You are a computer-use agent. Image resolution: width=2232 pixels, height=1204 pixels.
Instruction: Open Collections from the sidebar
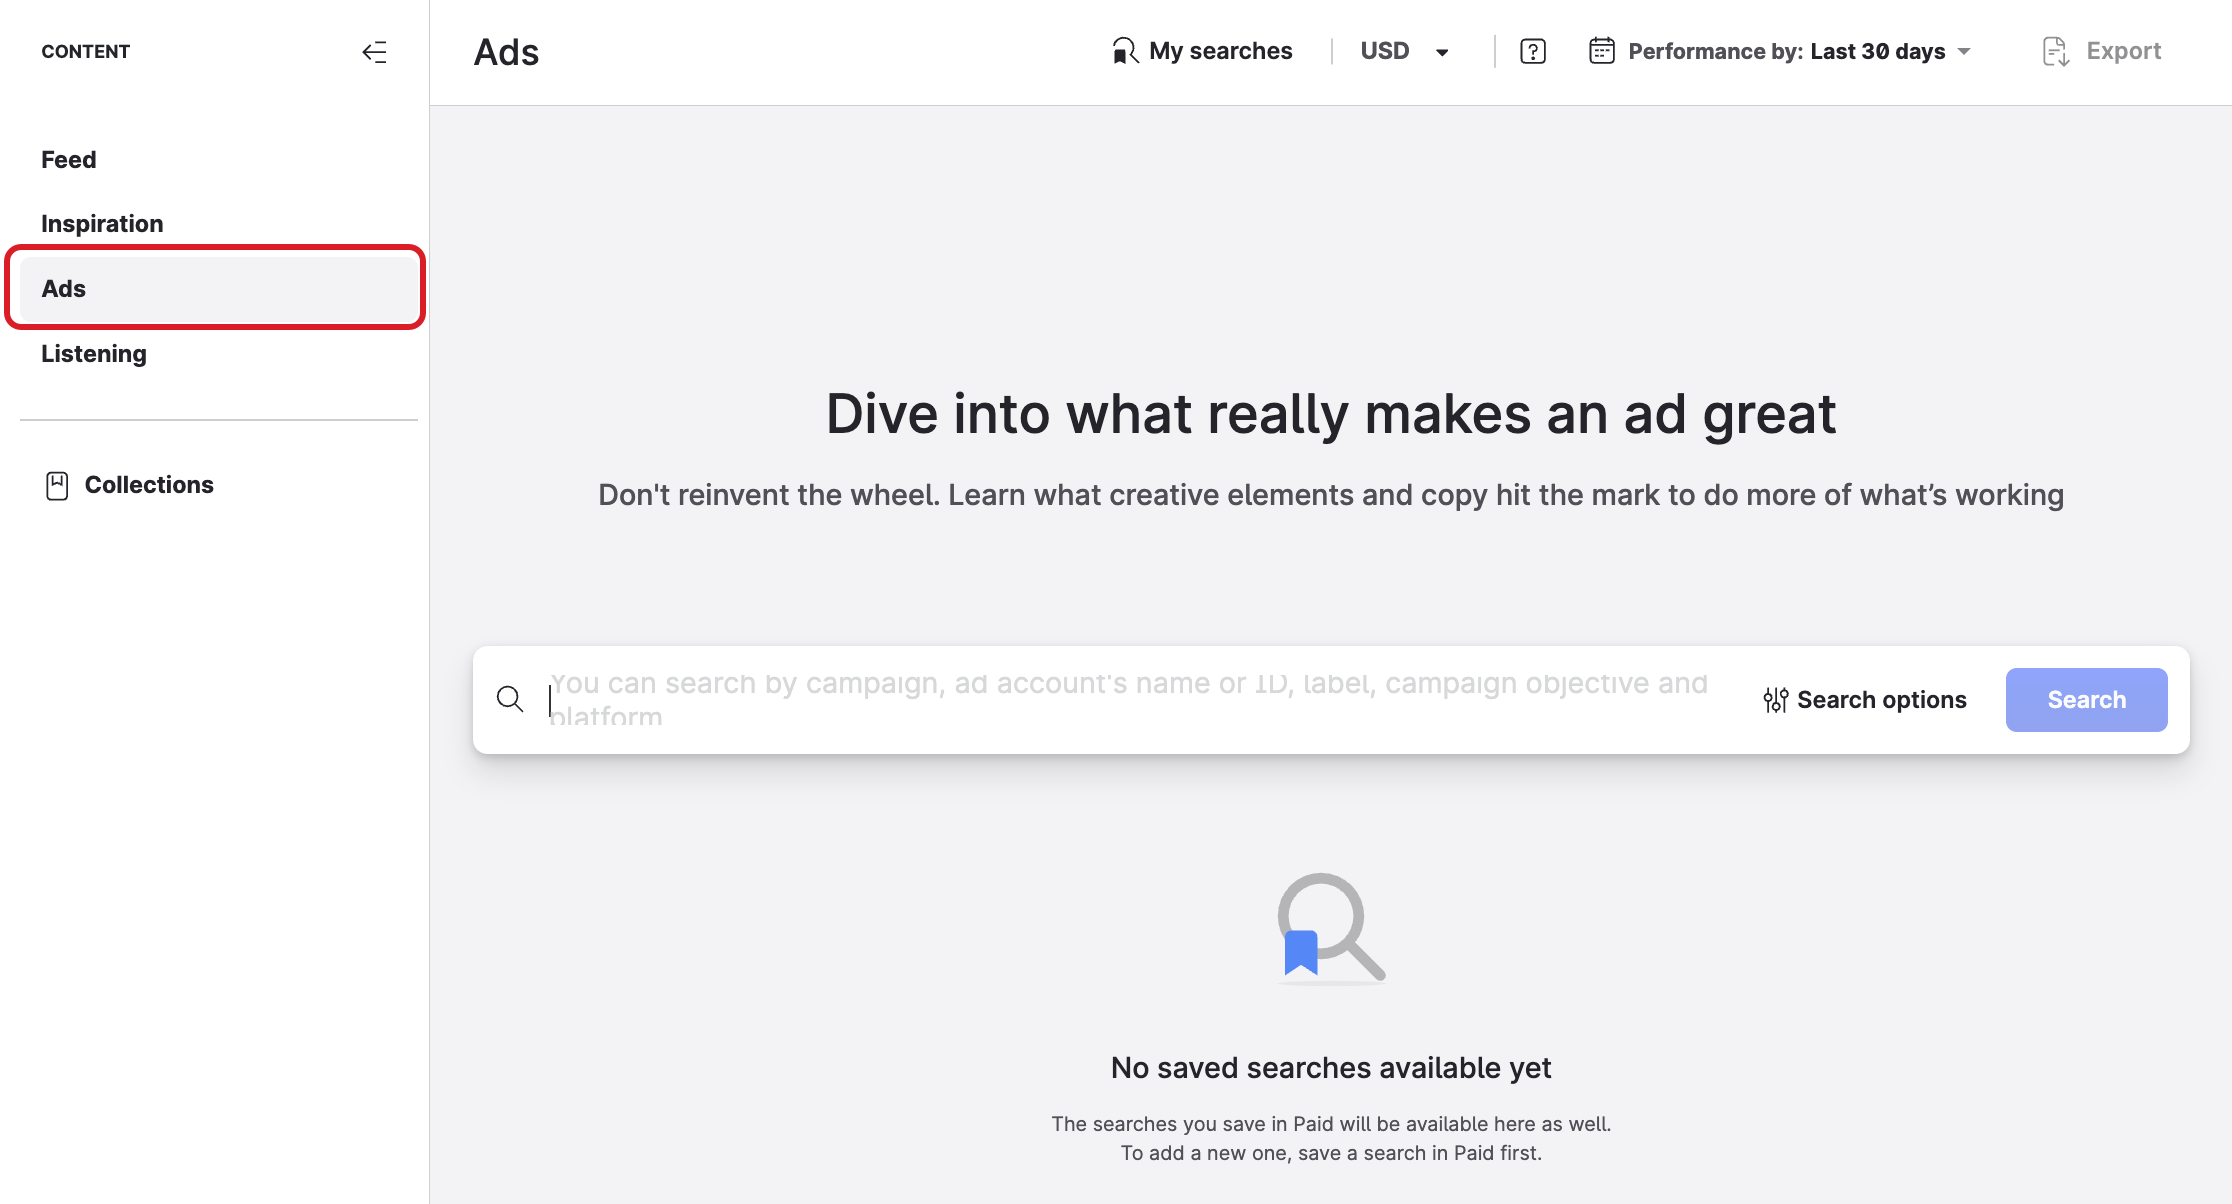click(x=148, y=485)
